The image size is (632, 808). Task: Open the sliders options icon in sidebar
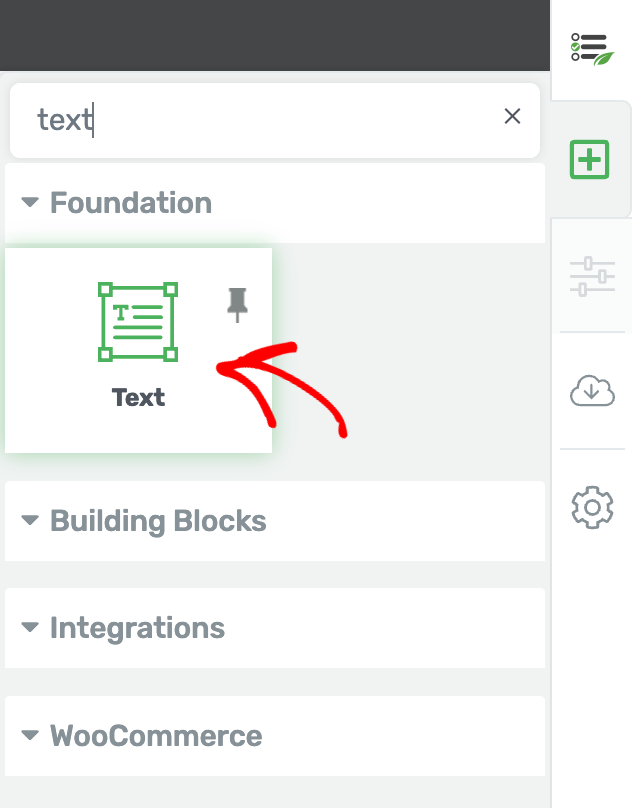tap(591, 277)
